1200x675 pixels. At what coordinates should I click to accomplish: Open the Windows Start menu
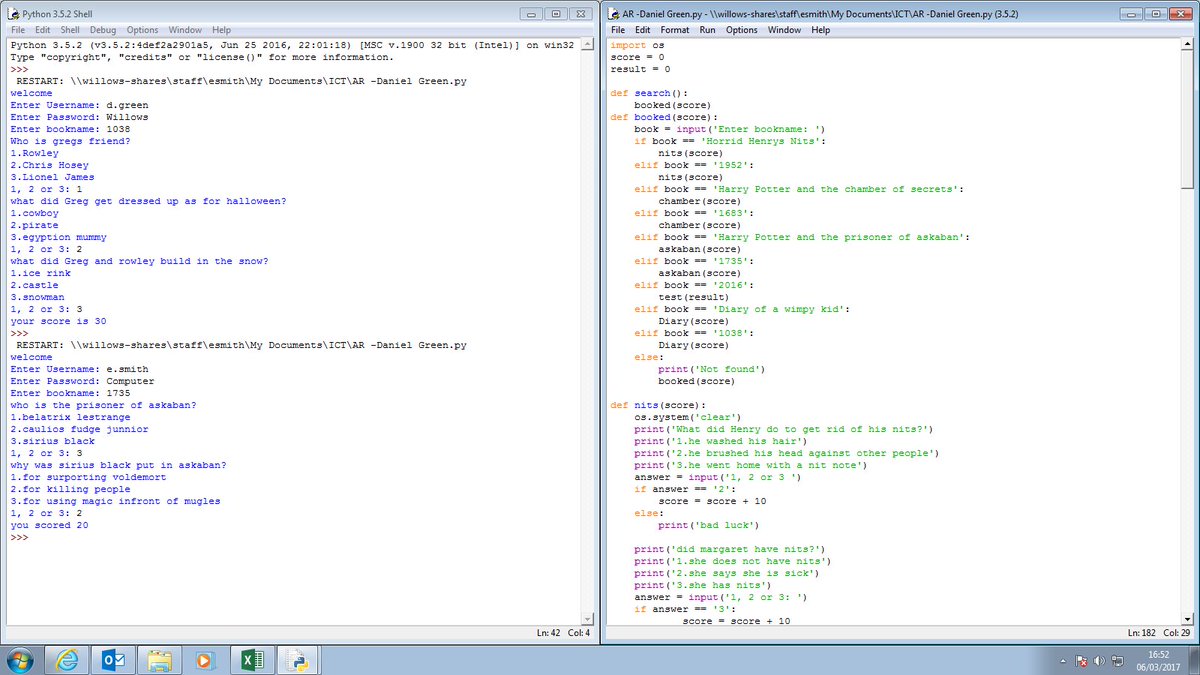coord(21,660)
